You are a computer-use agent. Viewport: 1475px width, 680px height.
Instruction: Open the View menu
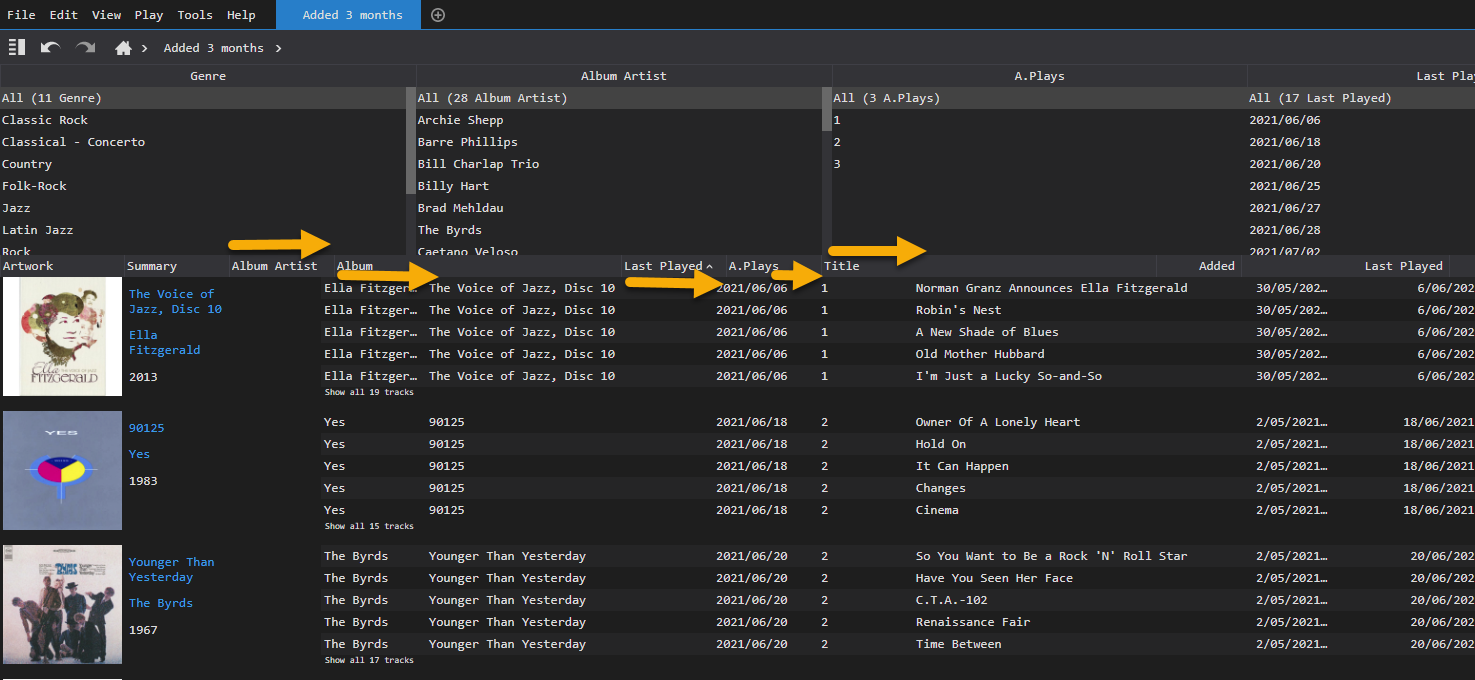[x=106, y=15]
